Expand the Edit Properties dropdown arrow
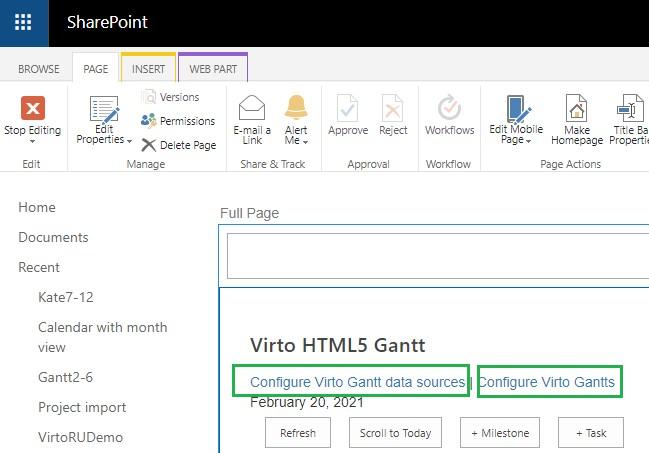The image size is (649, 453). point(129,141)
